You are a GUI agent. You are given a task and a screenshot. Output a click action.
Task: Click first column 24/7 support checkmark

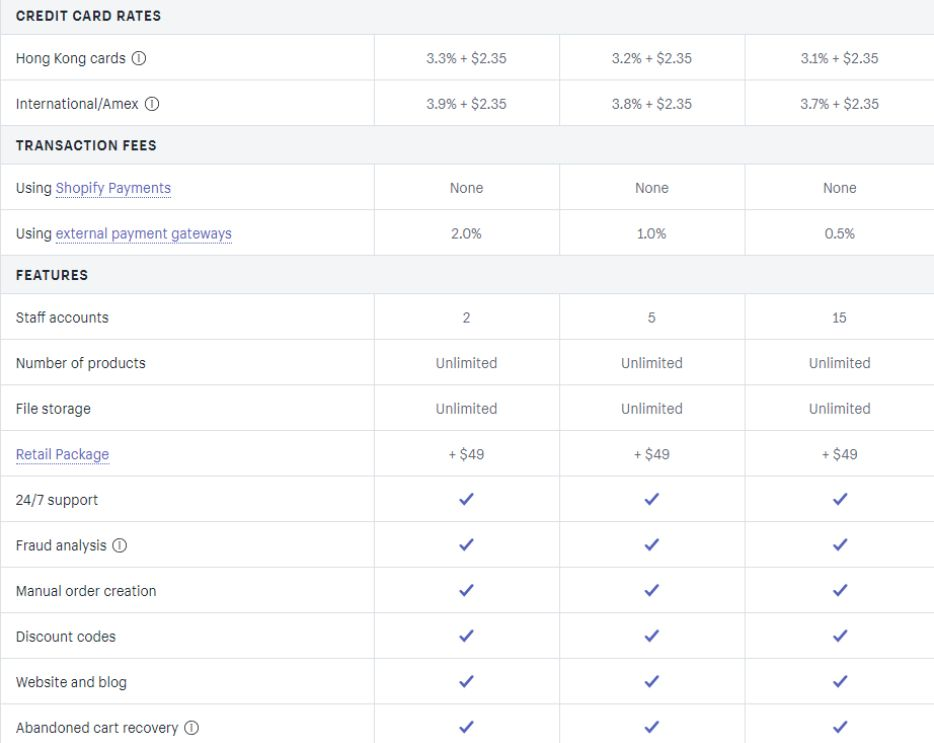[x=466, y=499]
